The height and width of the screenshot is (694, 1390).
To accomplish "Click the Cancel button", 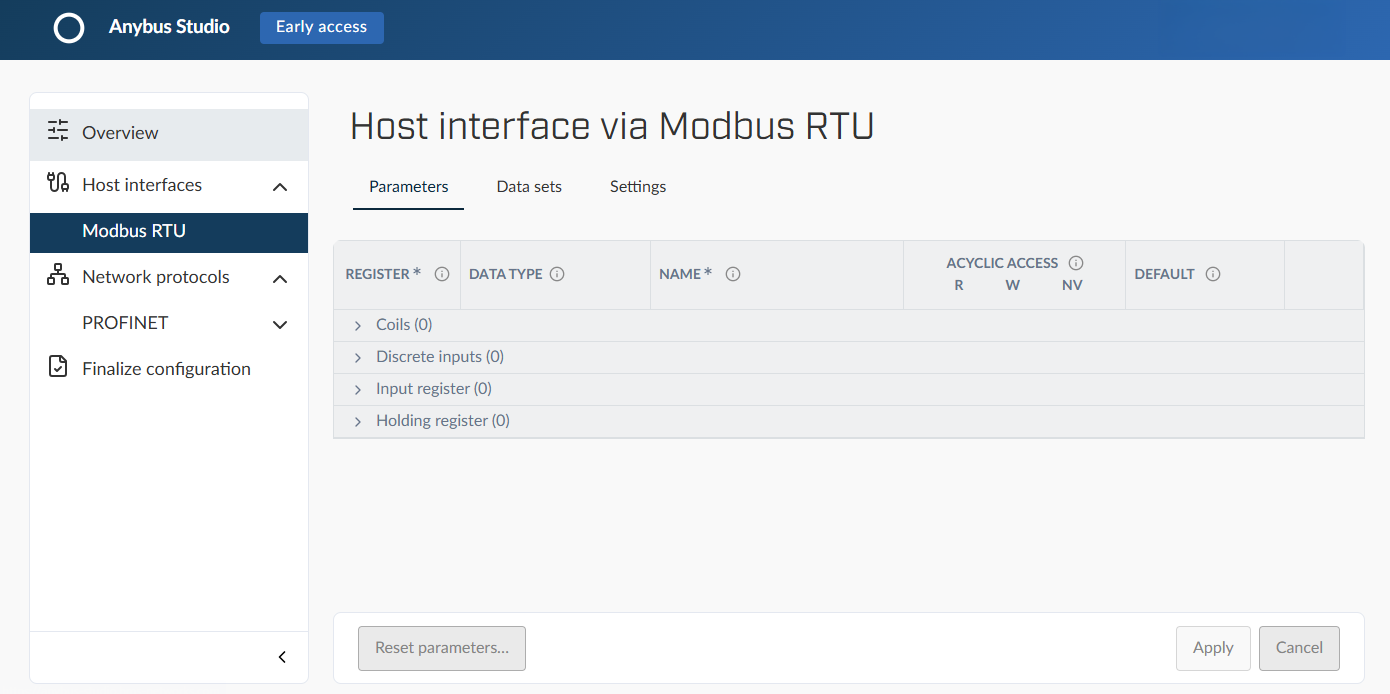I will coord(1299,648).
